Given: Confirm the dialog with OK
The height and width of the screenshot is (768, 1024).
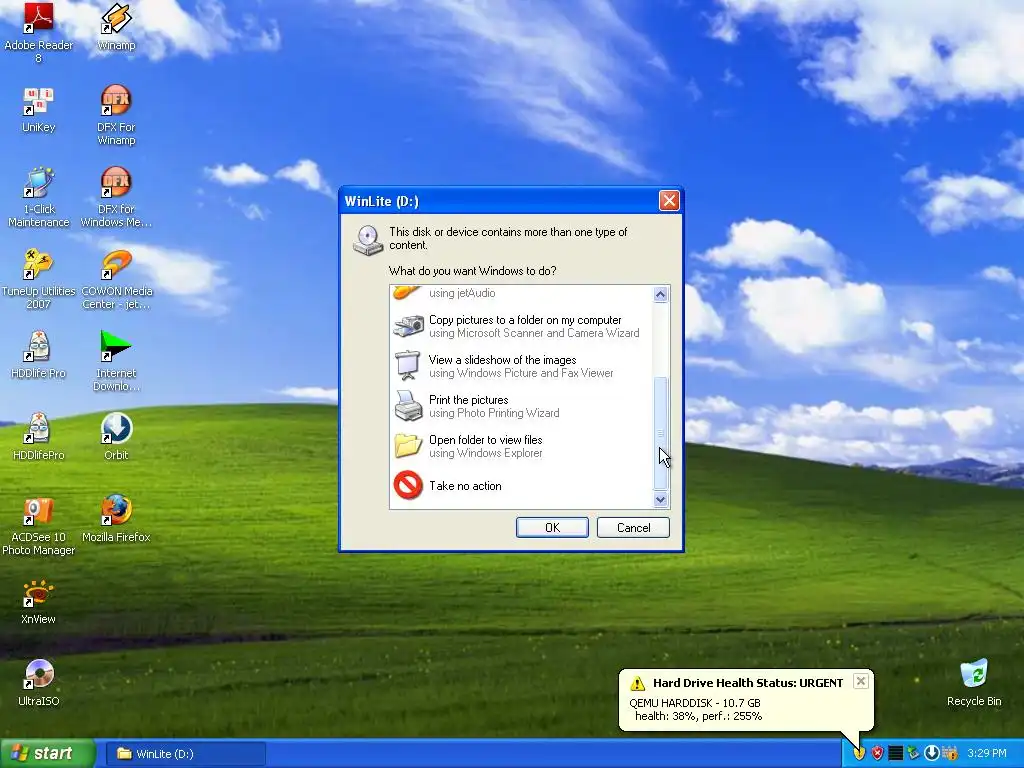Looking at the screenshot, I should coord(552,528).
